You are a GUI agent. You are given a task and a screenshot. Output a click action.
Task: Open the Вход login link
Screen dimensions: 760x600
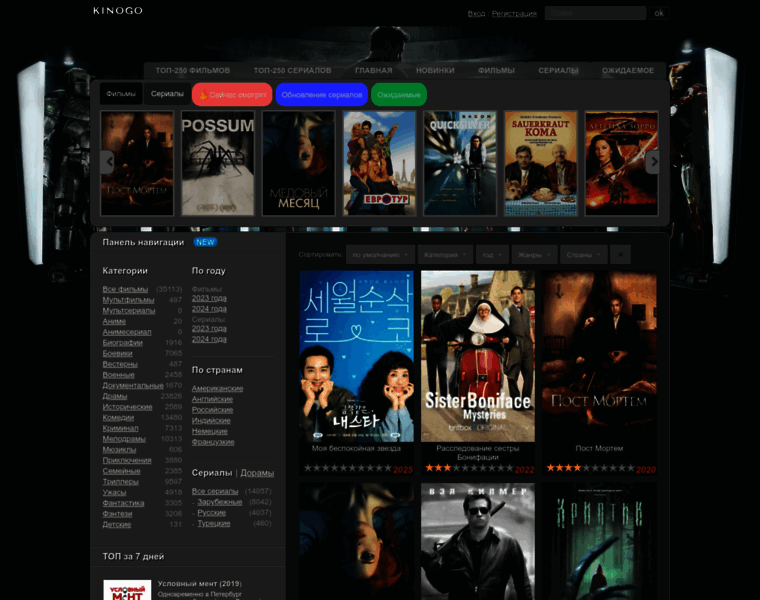tap(476, 14)
